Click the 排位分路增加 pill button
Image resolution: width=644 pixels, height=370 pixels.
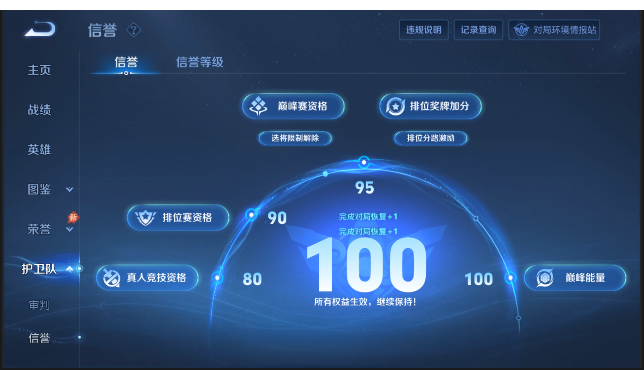[x=430, y=138]
